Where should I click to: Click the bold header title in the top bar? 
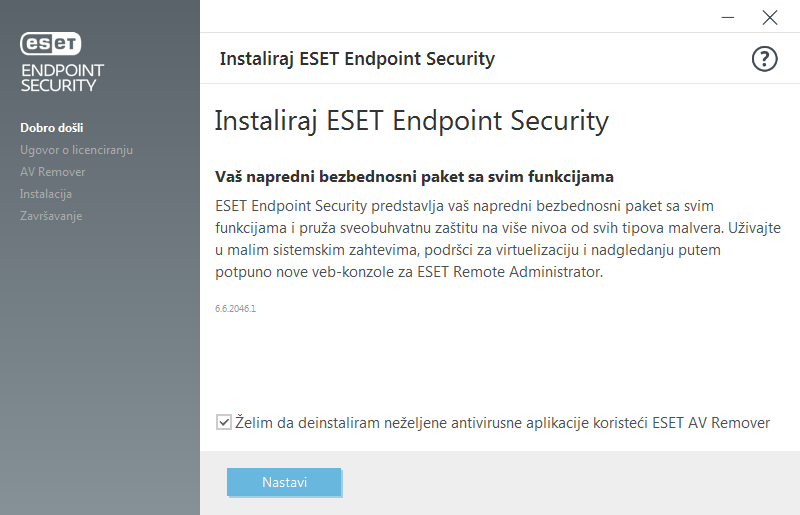tap(357, 59)
